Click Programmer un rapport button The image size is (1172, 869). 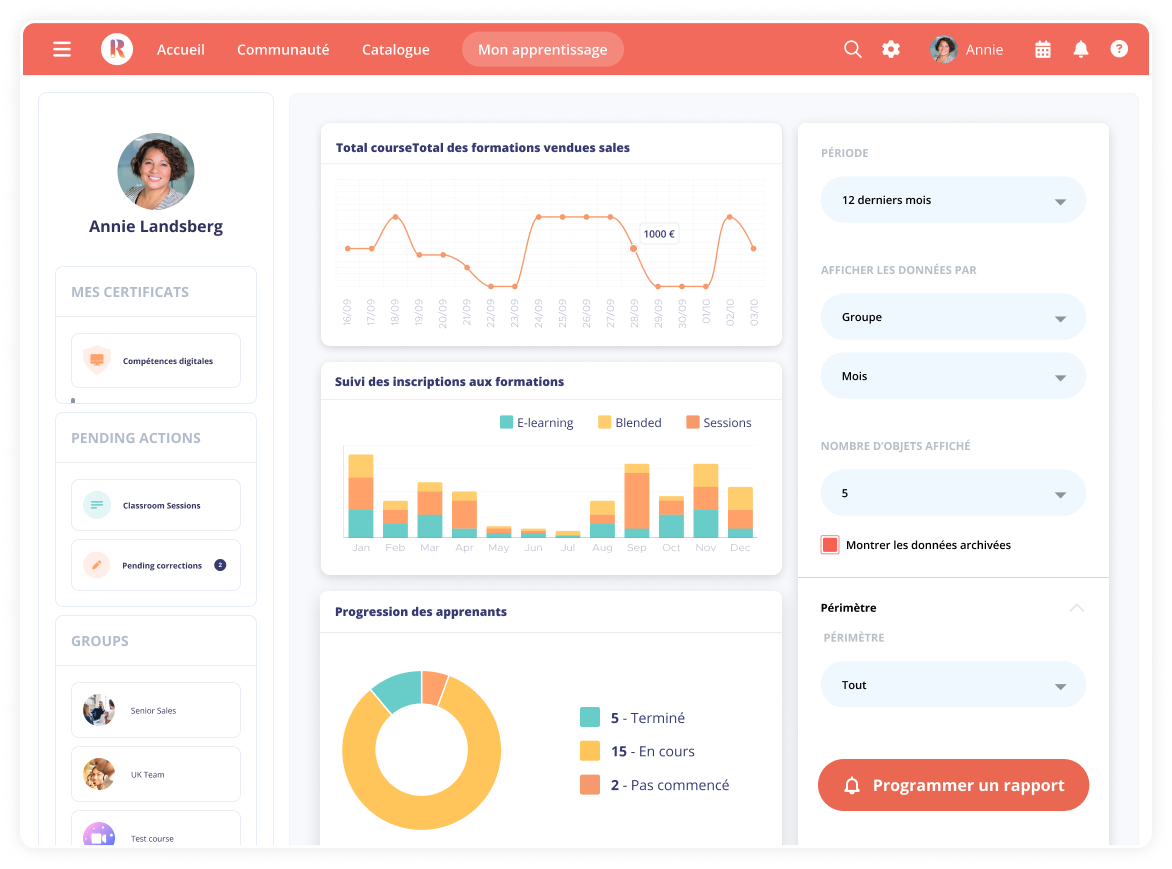pyautogui.click(x=953, y=785)
